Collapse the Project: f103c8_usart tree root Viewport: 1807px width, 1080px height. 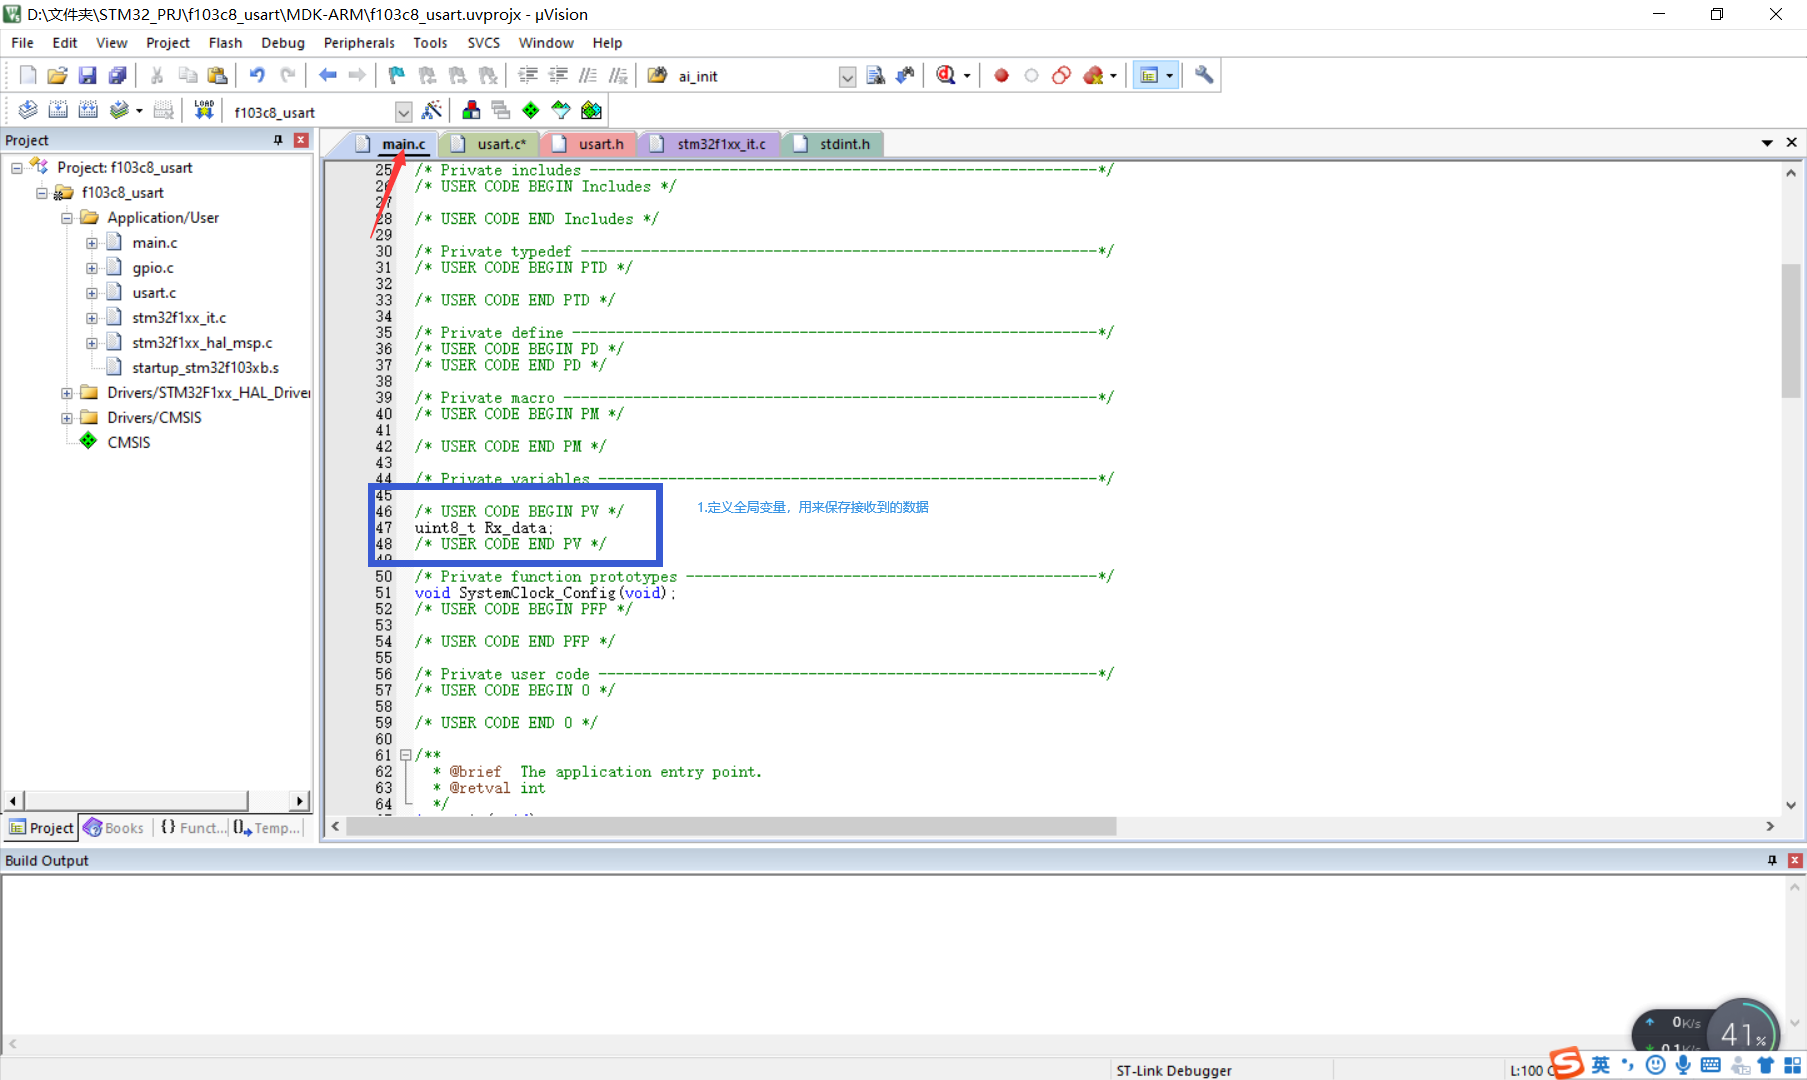tap(17, 168)
